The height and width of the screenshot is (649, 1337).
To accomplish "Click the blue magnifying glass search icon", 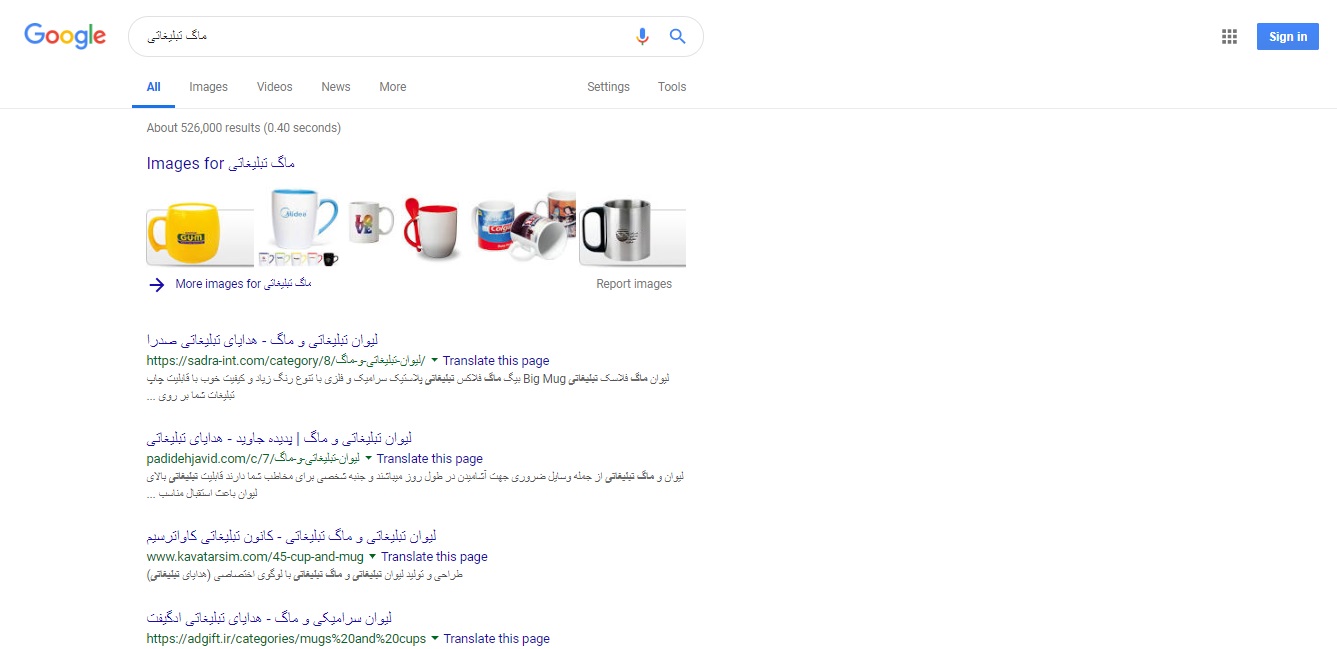I will (x=677, y=36).
